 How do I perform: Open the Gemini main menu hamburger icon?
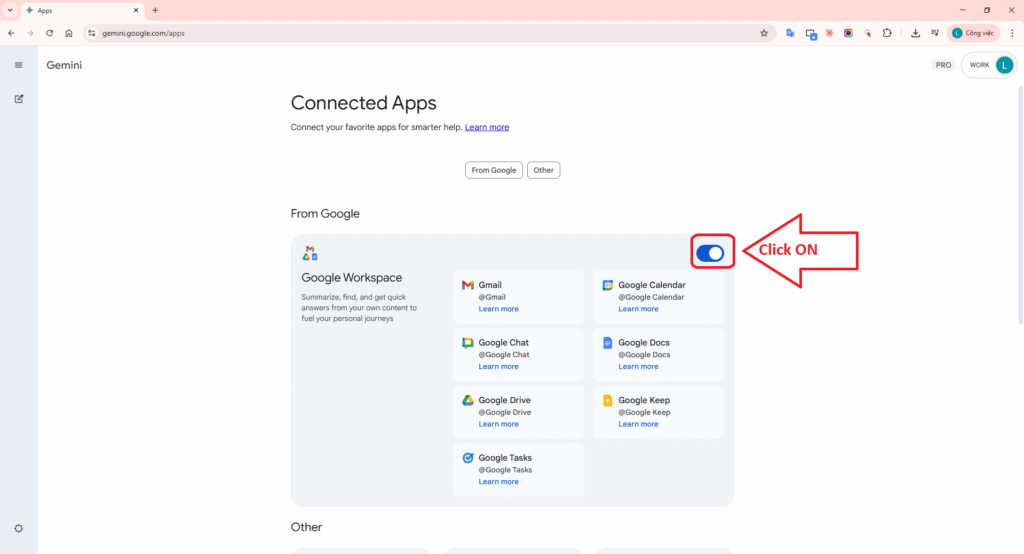pyautogui.click(x=18, y=65)
